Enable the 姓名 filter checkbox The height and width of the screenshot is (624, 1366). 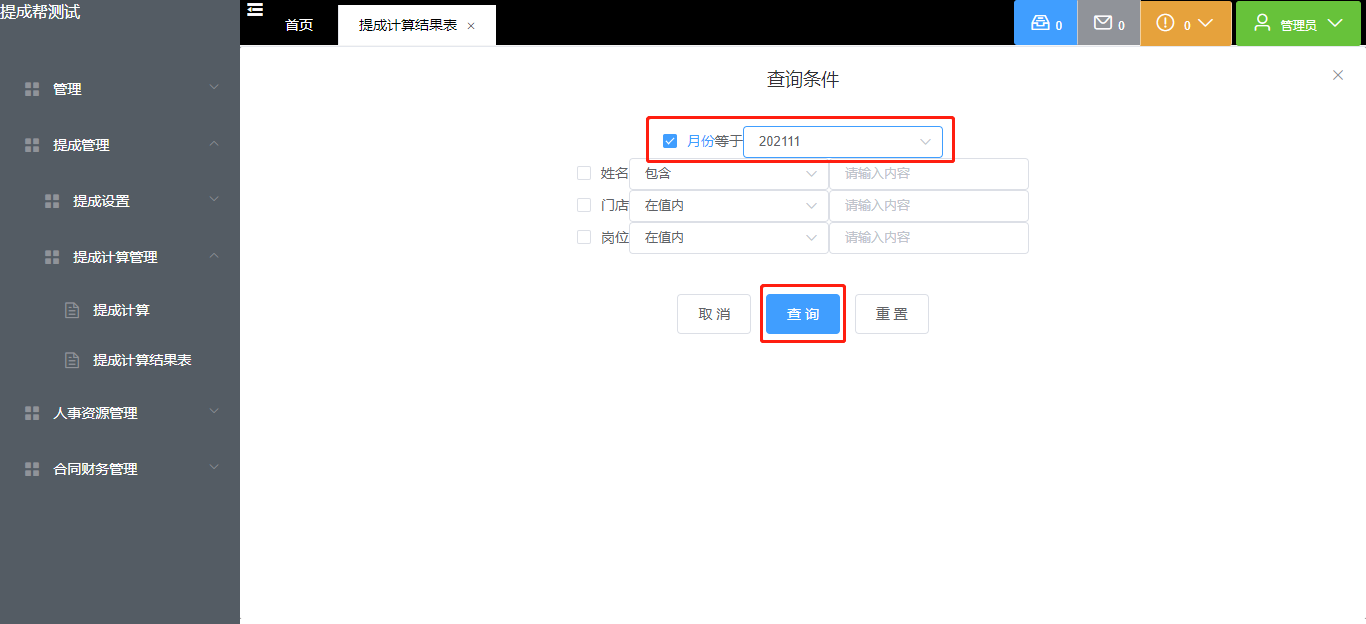pyautogui.click(x=584, y=173)
